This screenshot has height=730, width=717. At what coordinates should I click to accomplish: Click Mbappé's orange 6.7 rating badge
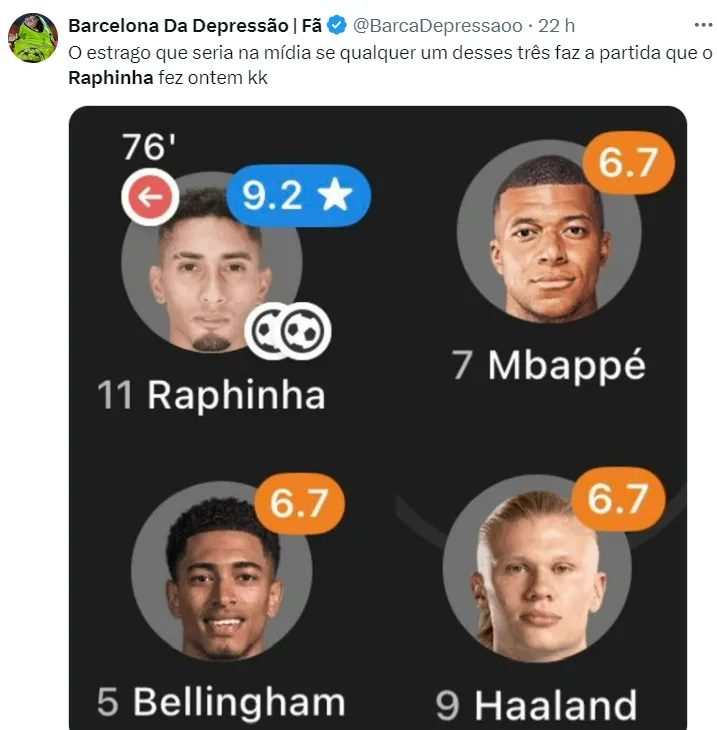(627, 161)
